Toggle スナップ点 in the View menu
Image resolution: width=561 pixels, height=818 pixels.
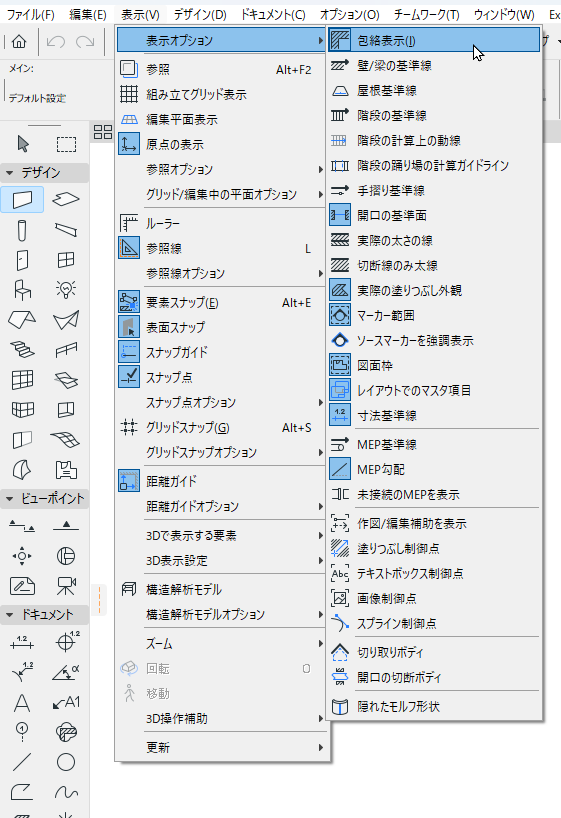[222, 377]
